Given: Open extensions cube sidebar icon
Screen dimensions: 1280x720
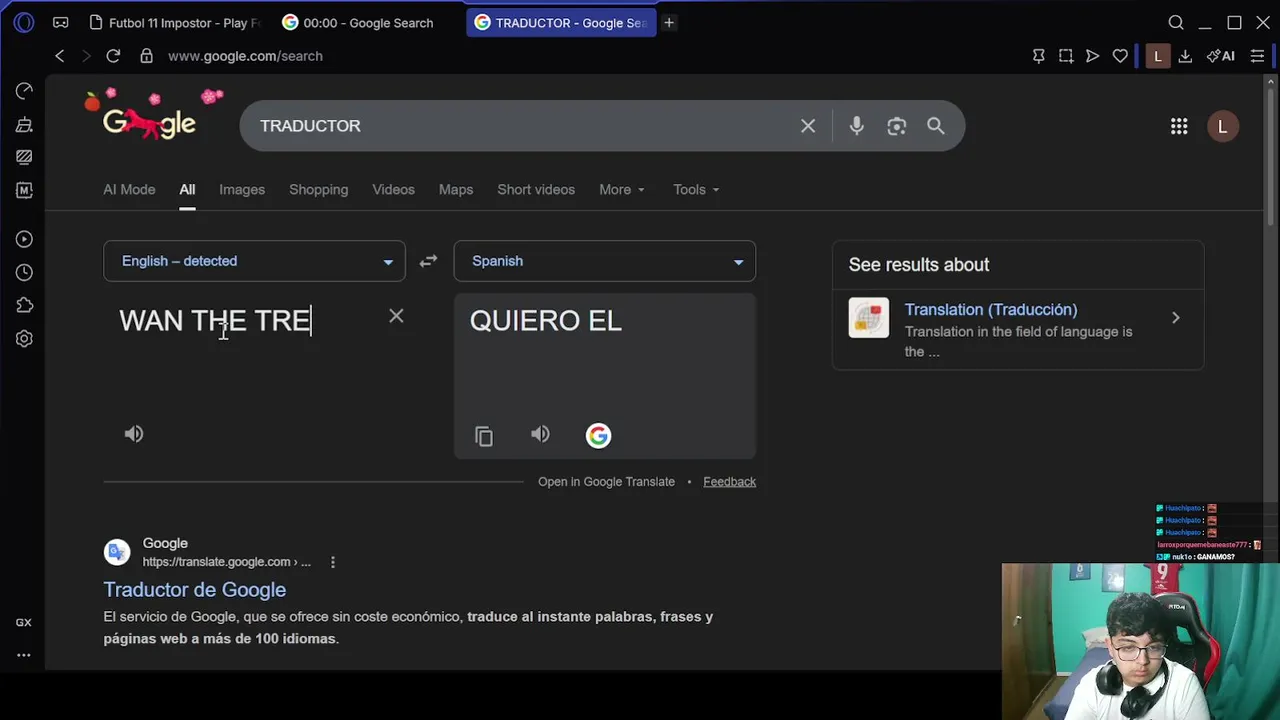Looking at the screenshot, I should pos(24,305).
